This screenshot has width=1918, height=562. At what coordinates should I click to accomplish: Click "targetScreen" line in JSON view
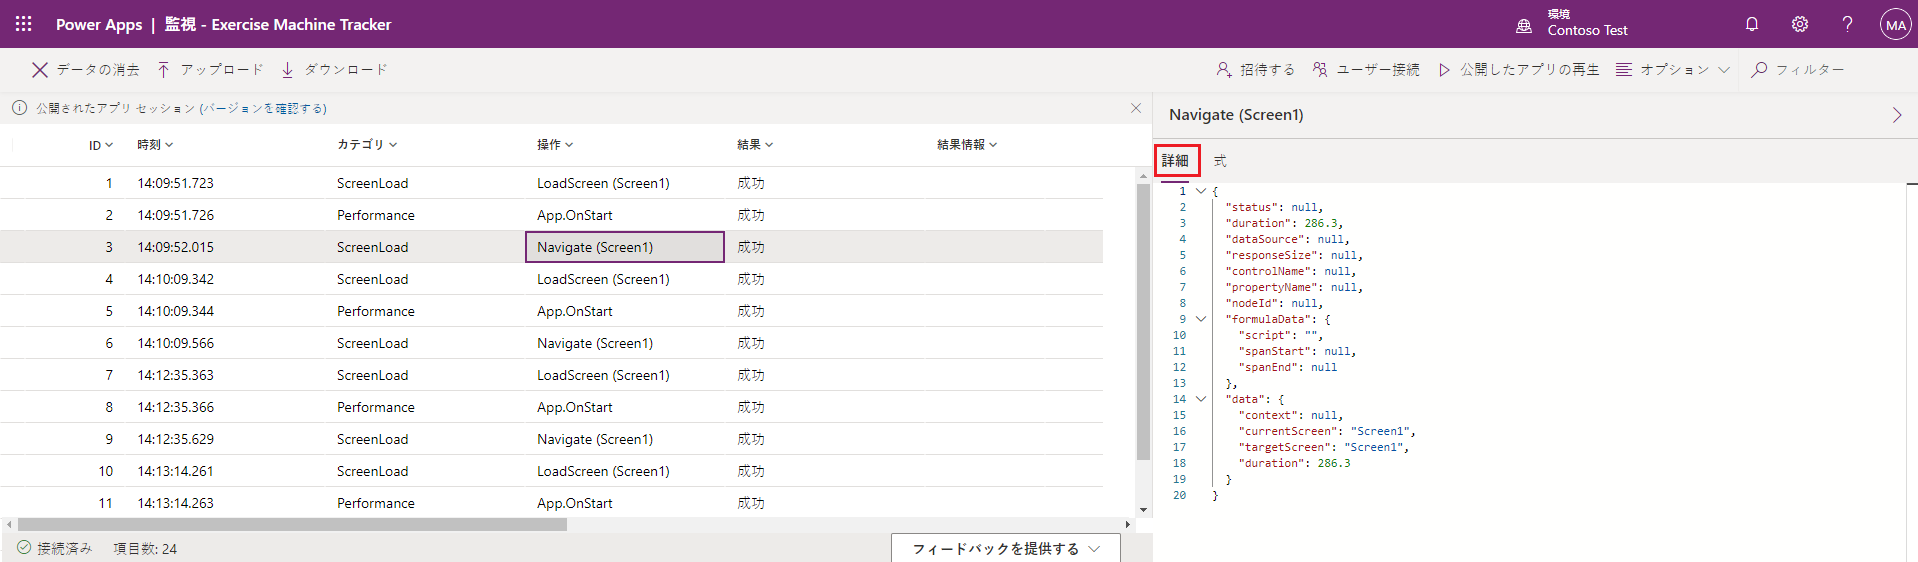point(1324,447)
